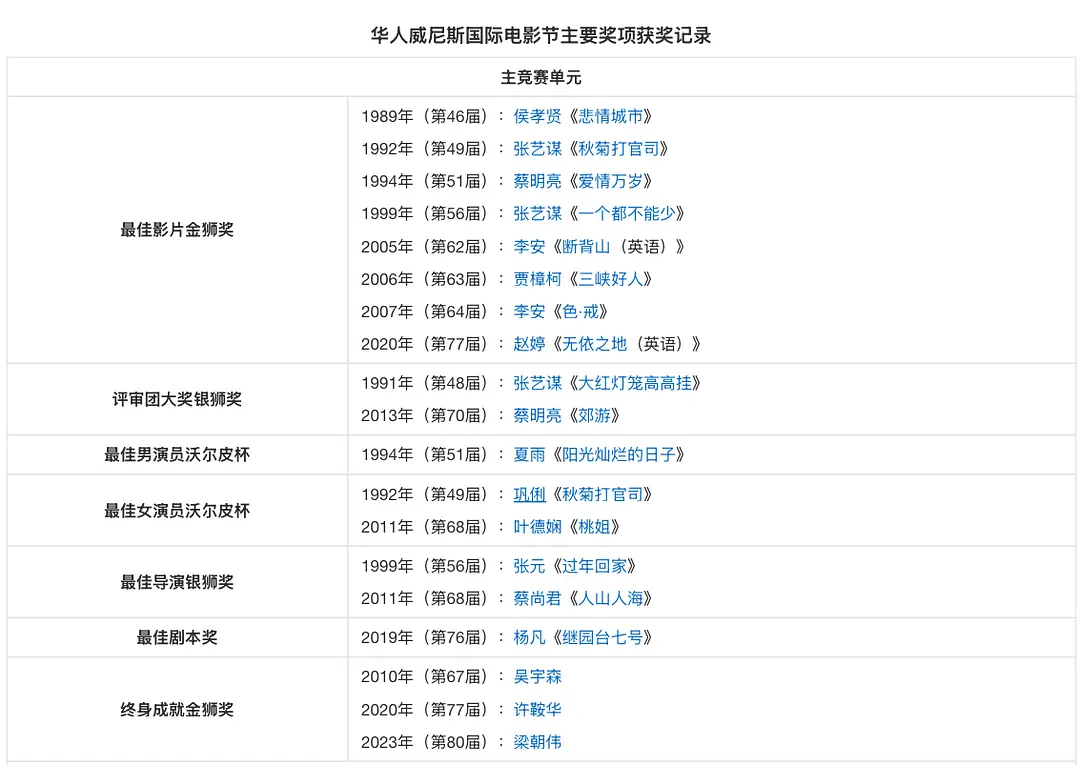Open the 赵婷 link
The width and height of the screenshot is (1080, 765).
[x=529, y=344]
